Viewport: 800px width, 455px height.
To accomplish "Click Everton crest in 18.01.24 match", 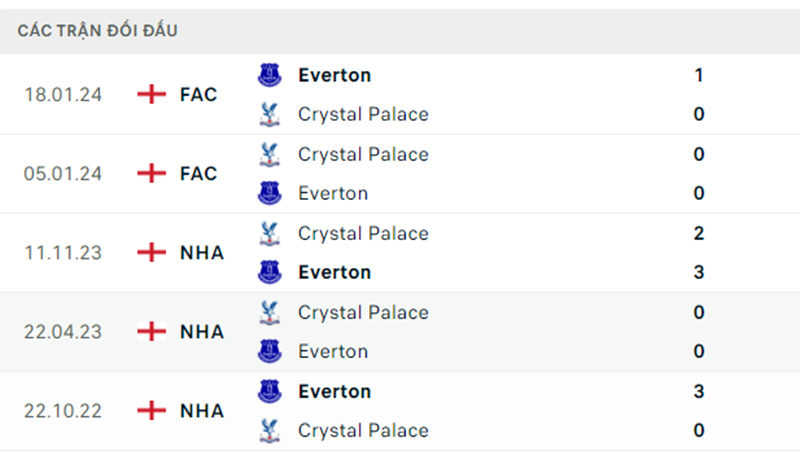I will tap(269, 75).
